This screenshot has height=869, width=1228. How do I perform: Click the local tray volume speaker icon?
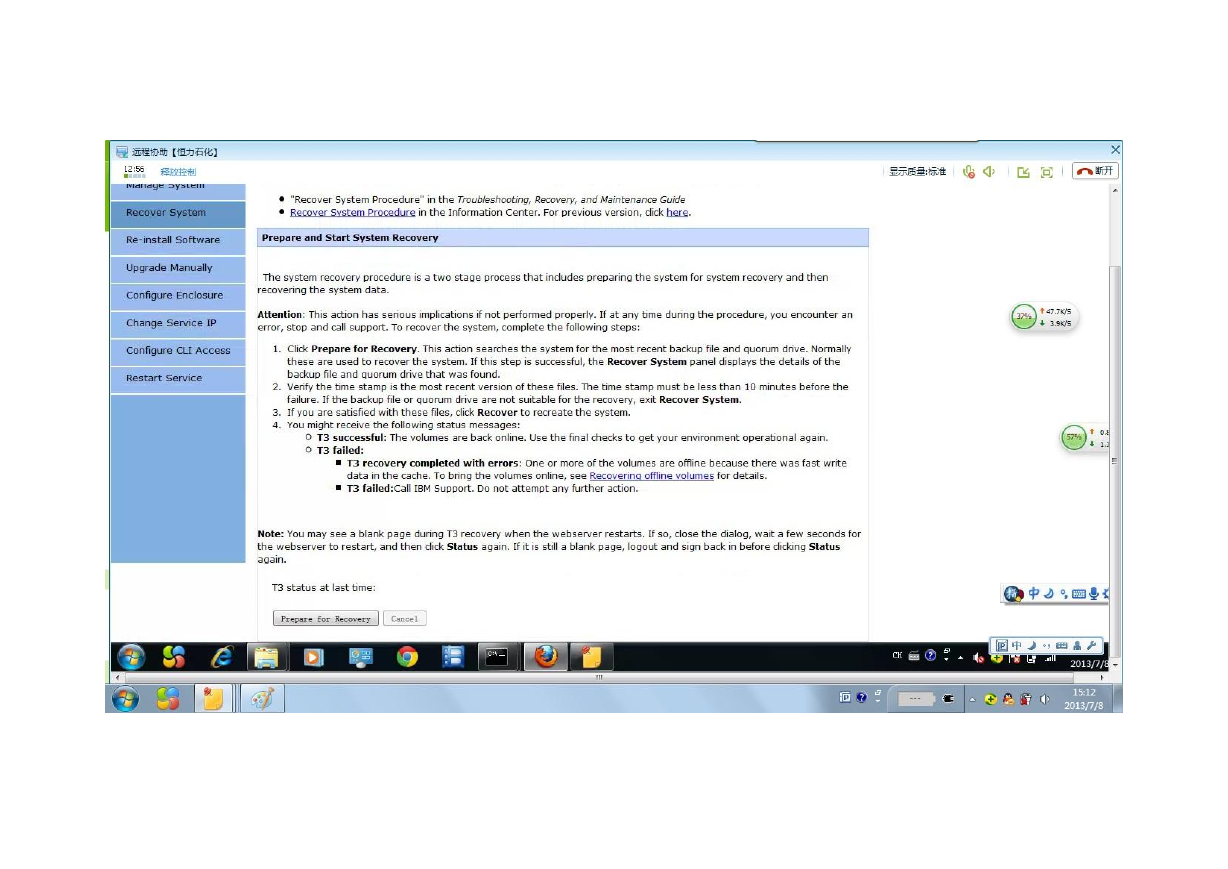(1046, 699)
